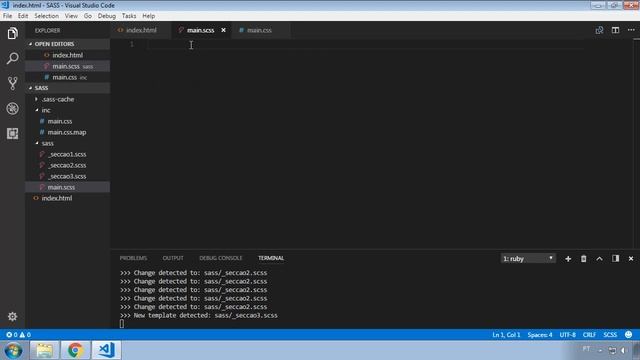Screen dimensions: 640x360
Task: Collapse the SASS workspace section
Action: (x=67, y=88)
